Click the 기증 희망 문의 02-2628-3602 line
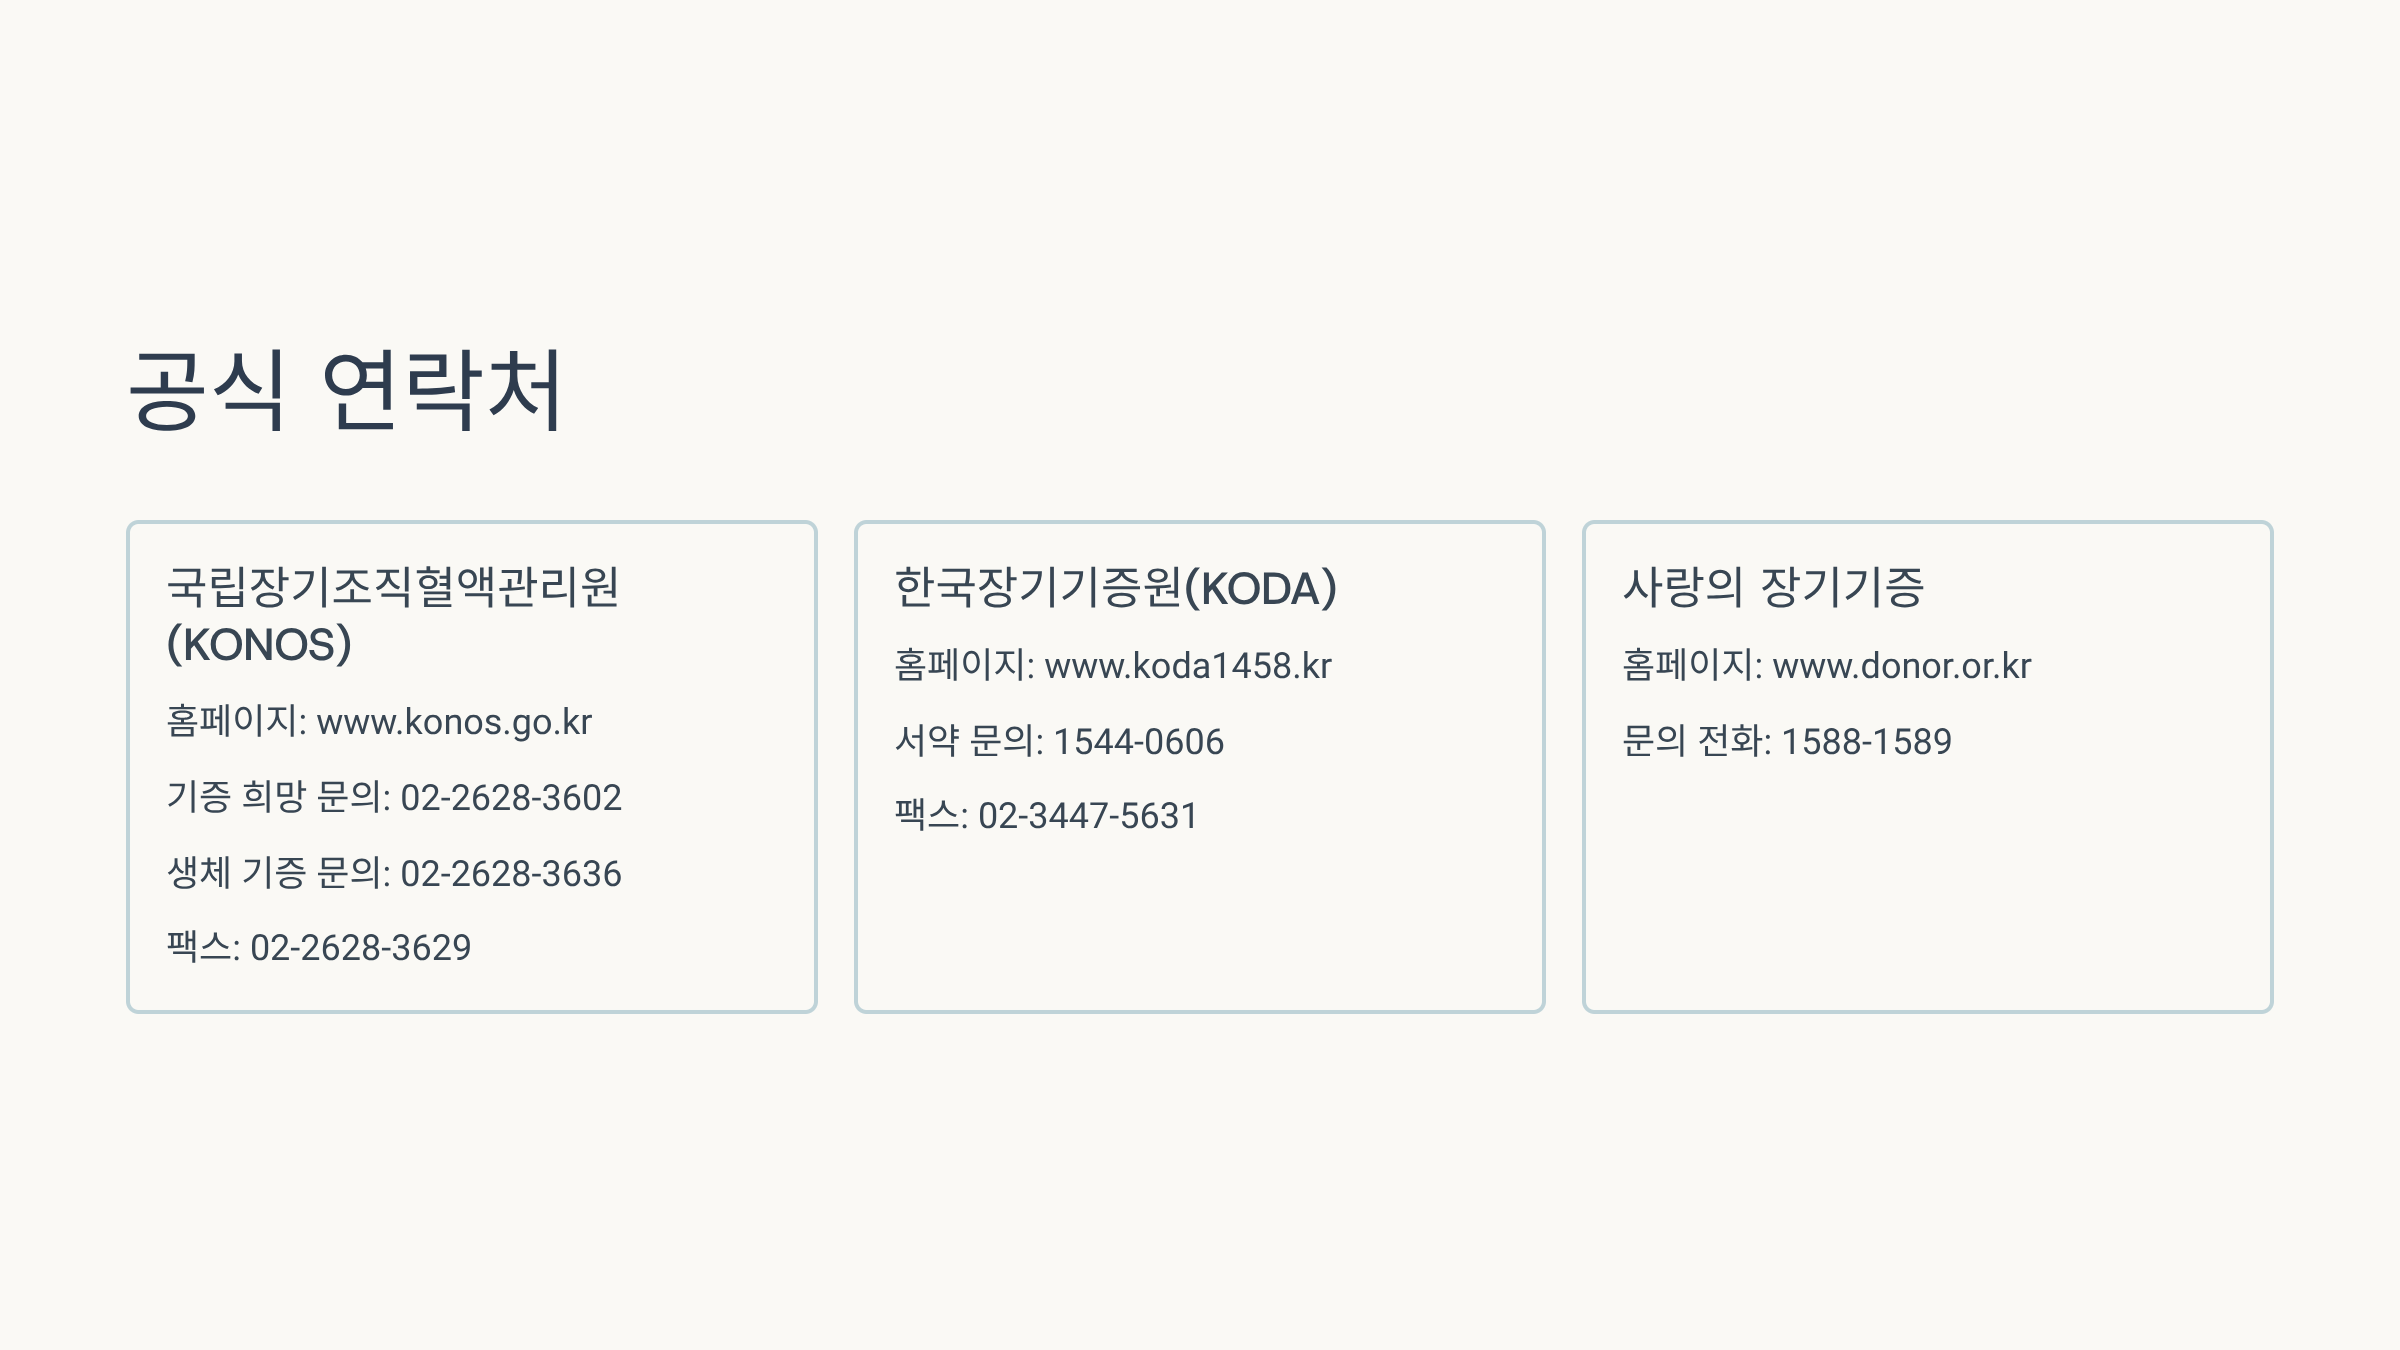This screenshot has height=1350, width=2400. tap(394, 797)
